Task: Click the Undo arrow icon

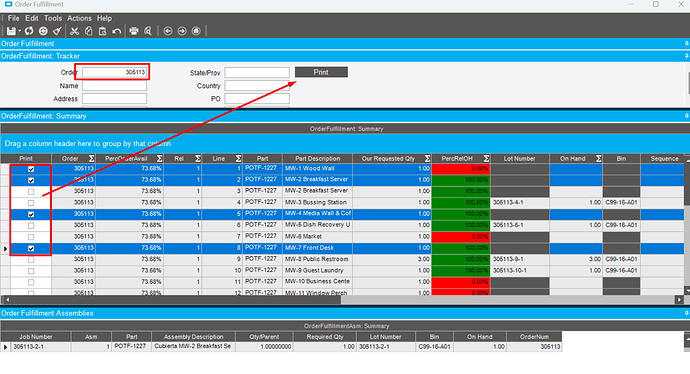Action: point(117,31)
